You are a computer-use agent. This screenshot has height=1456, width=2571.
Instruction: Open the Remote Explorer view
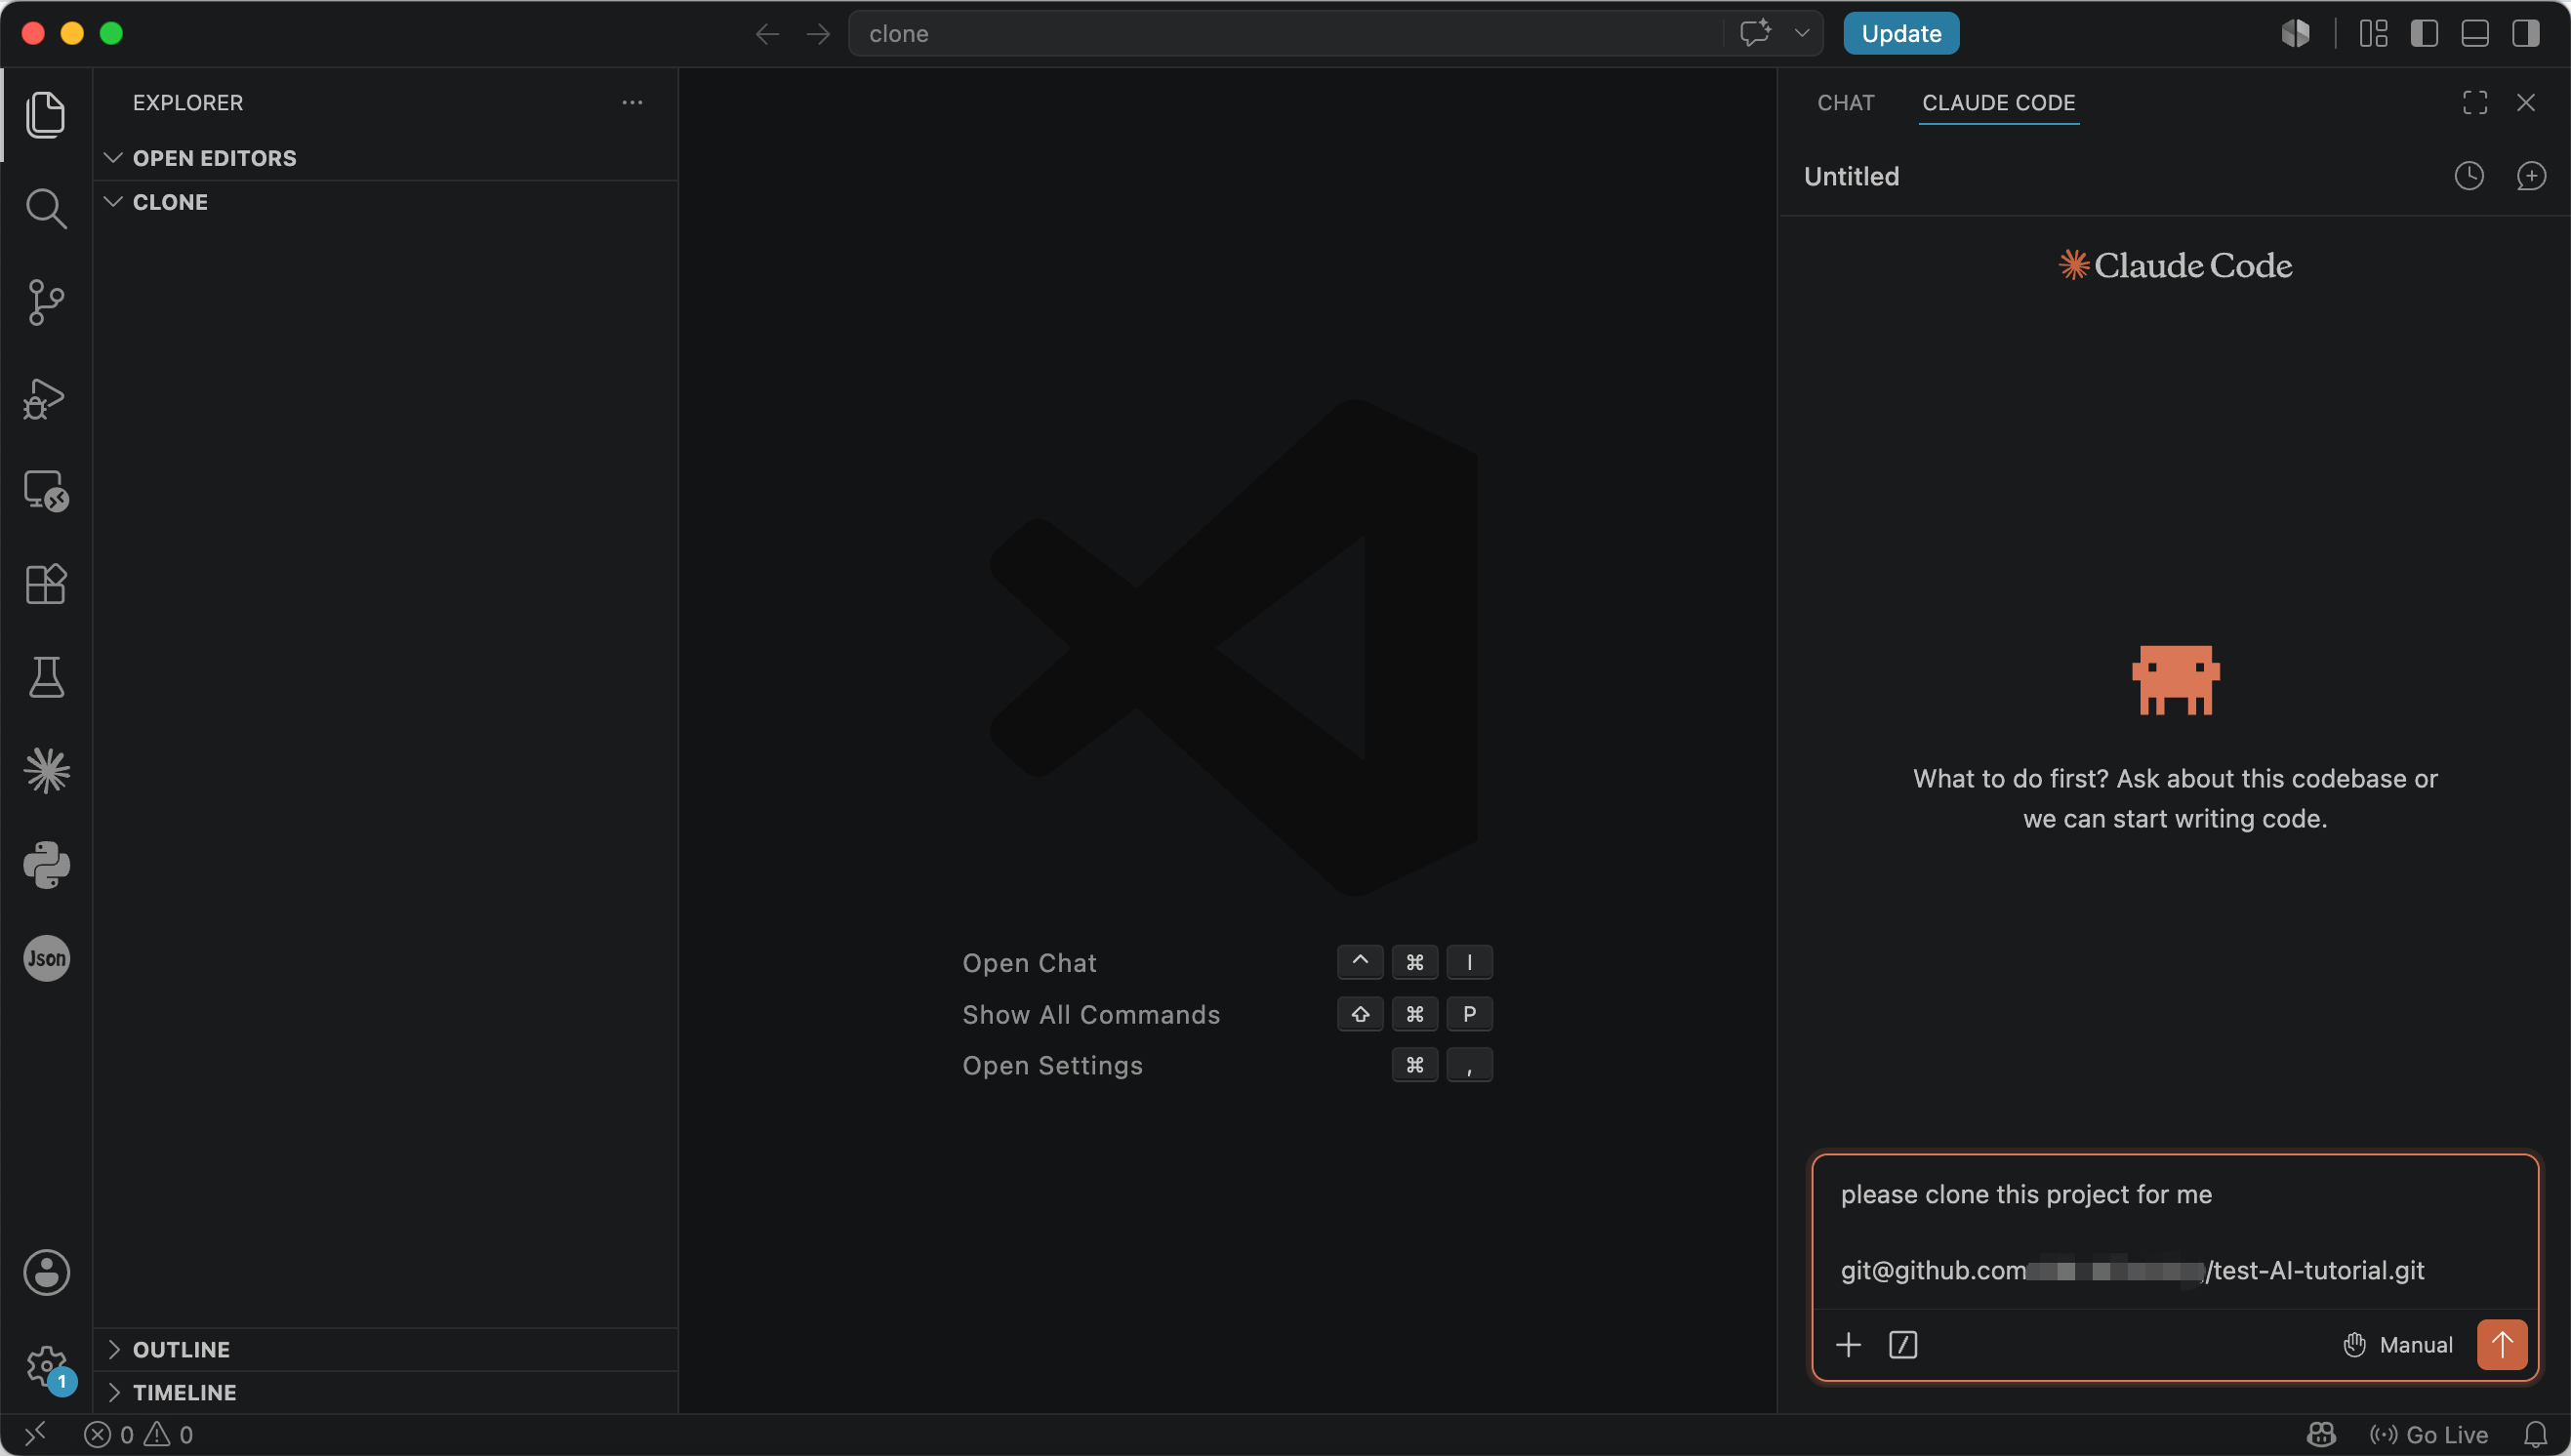click(x=46, y=491)
